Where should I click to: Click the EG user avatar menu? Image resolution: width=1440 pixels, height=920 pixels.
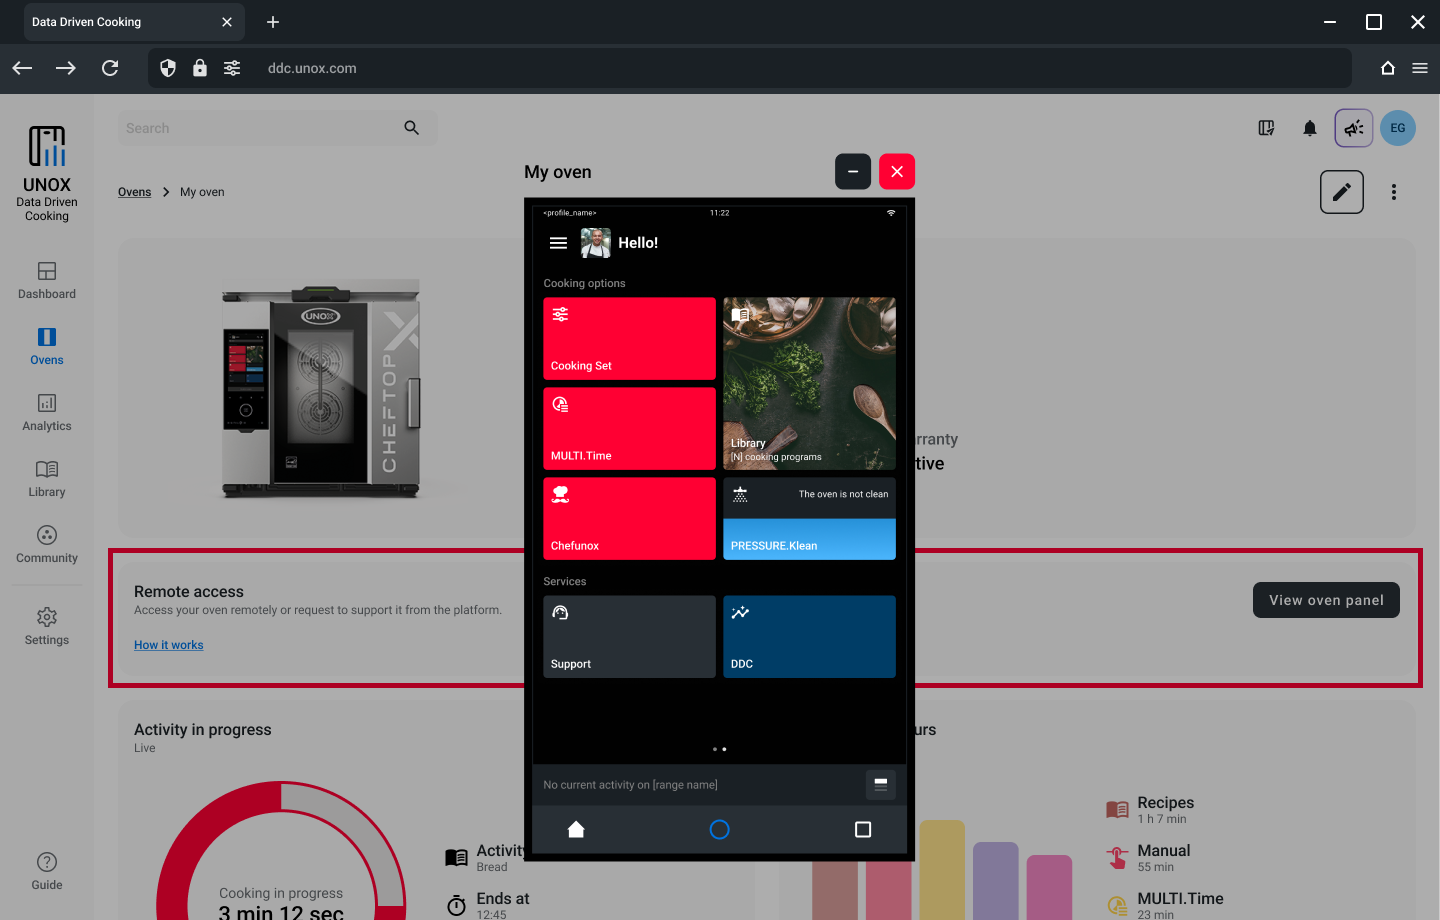tap(1397, 128)
